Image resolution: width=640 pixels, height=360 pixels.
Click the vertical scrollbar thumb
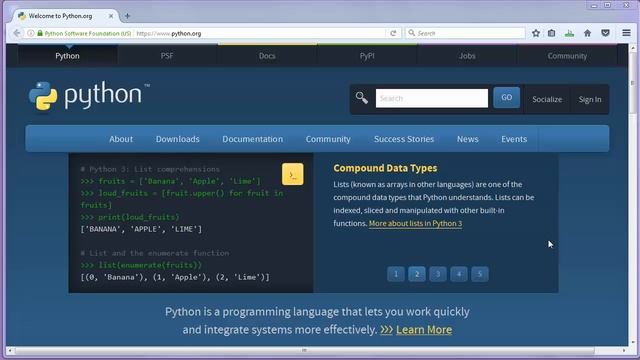tap(633, 84)
